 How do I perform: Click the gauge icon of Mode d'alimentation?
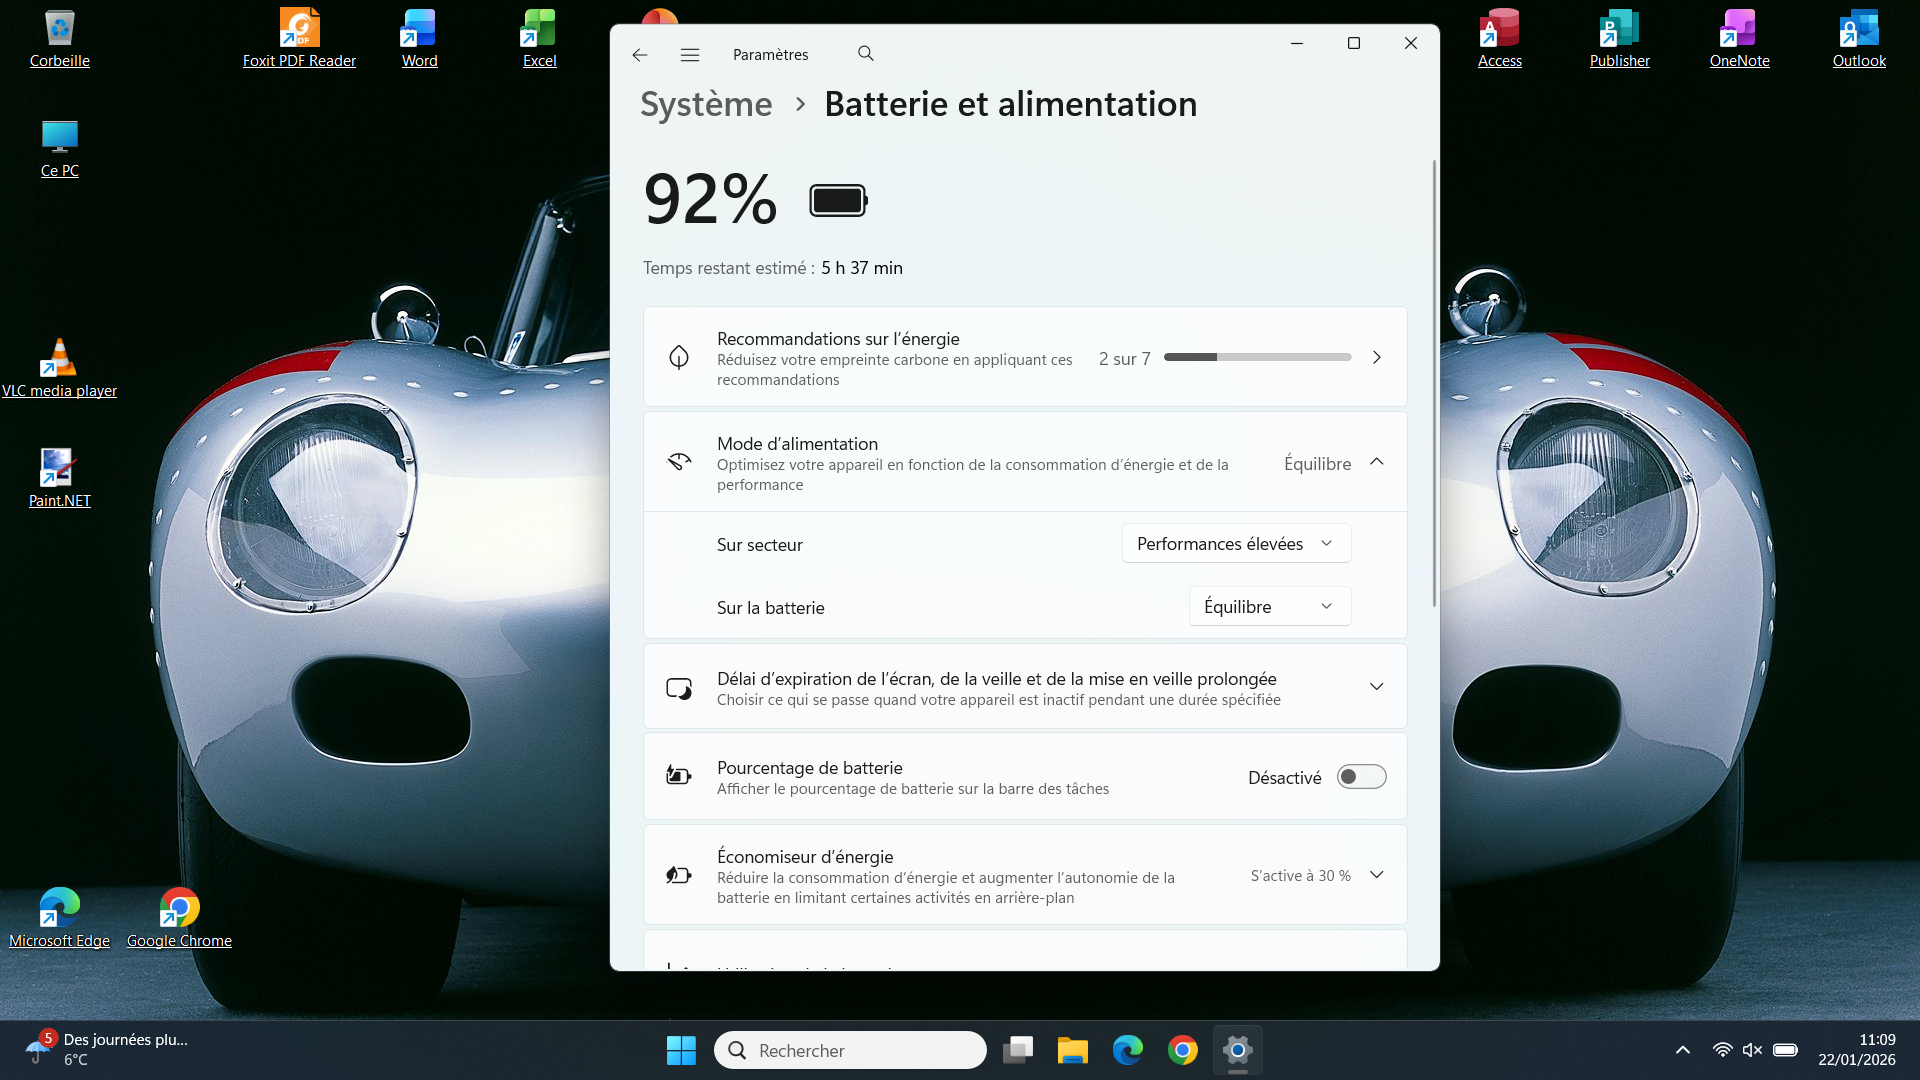click(679, 462)
